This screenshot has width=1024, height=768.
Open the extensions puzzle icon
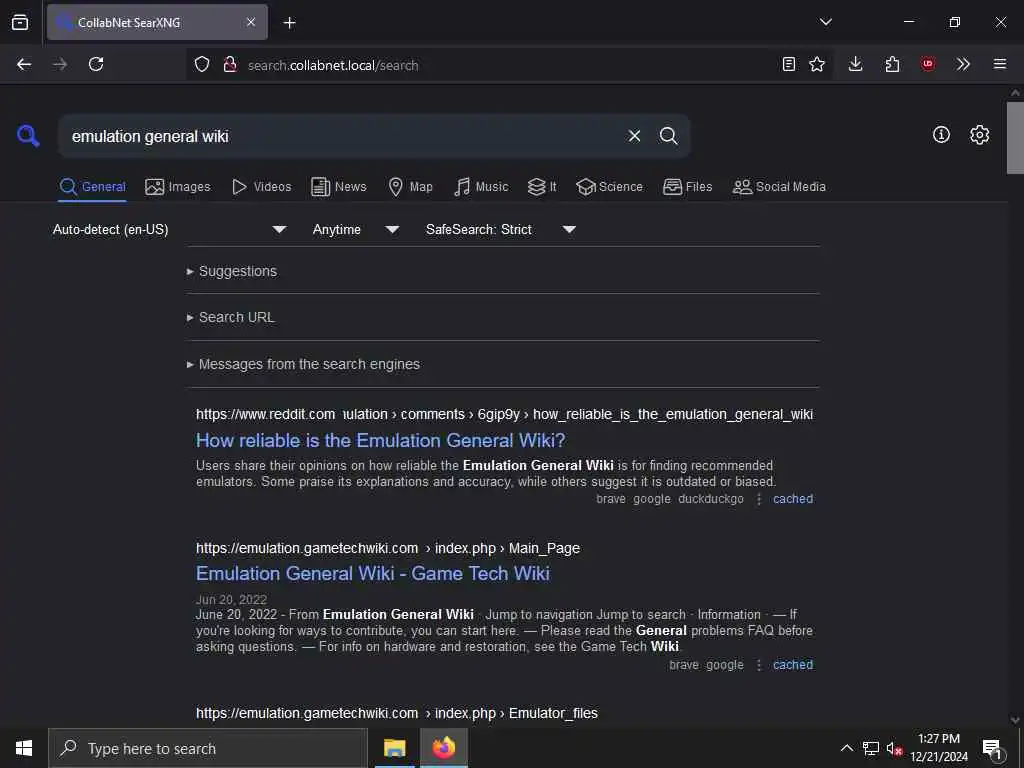(892, 64)
